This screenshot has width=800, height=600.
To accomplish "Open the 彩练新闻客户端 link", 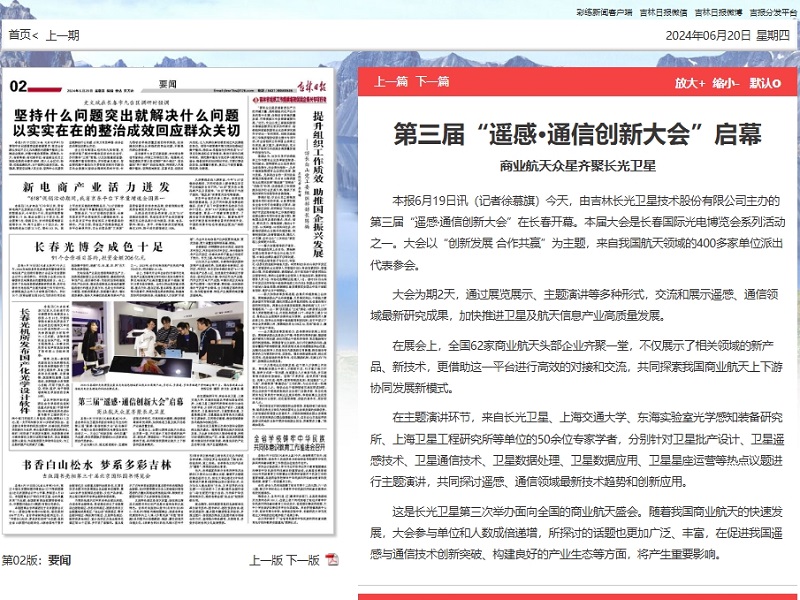I will point(603,12).
